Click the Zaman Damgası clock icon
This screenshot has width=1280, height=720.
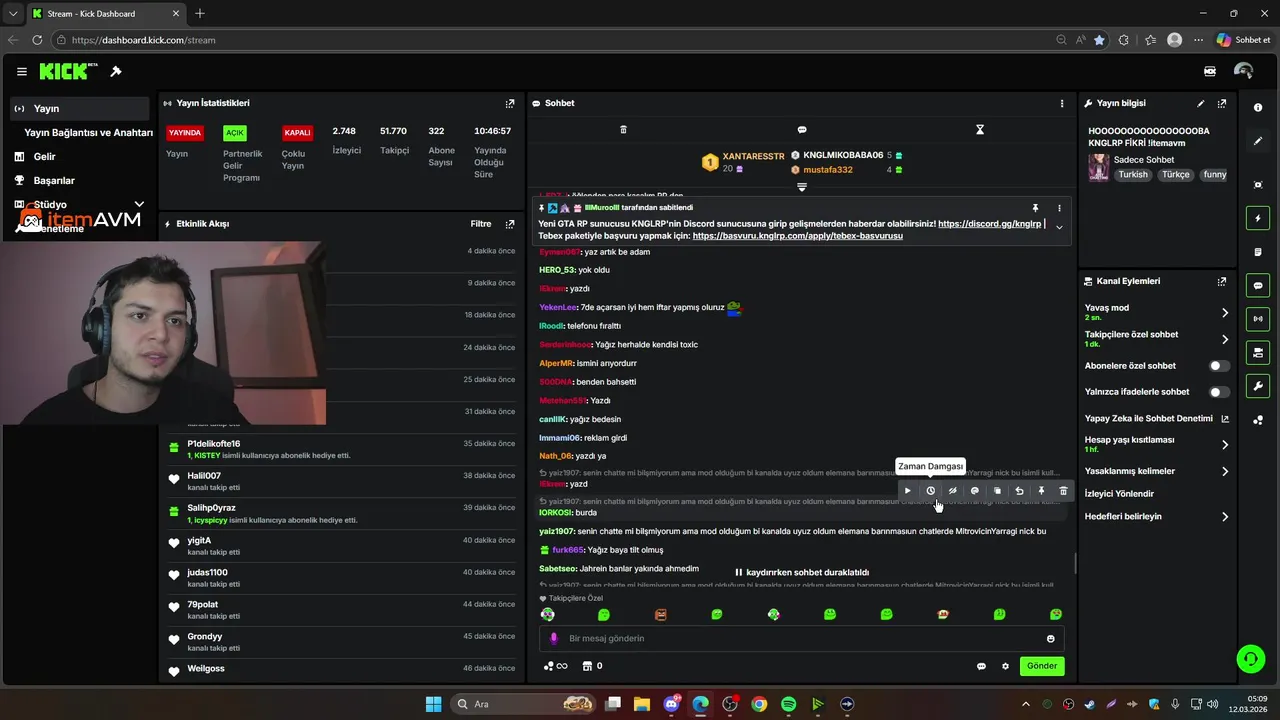pos(930,491)
